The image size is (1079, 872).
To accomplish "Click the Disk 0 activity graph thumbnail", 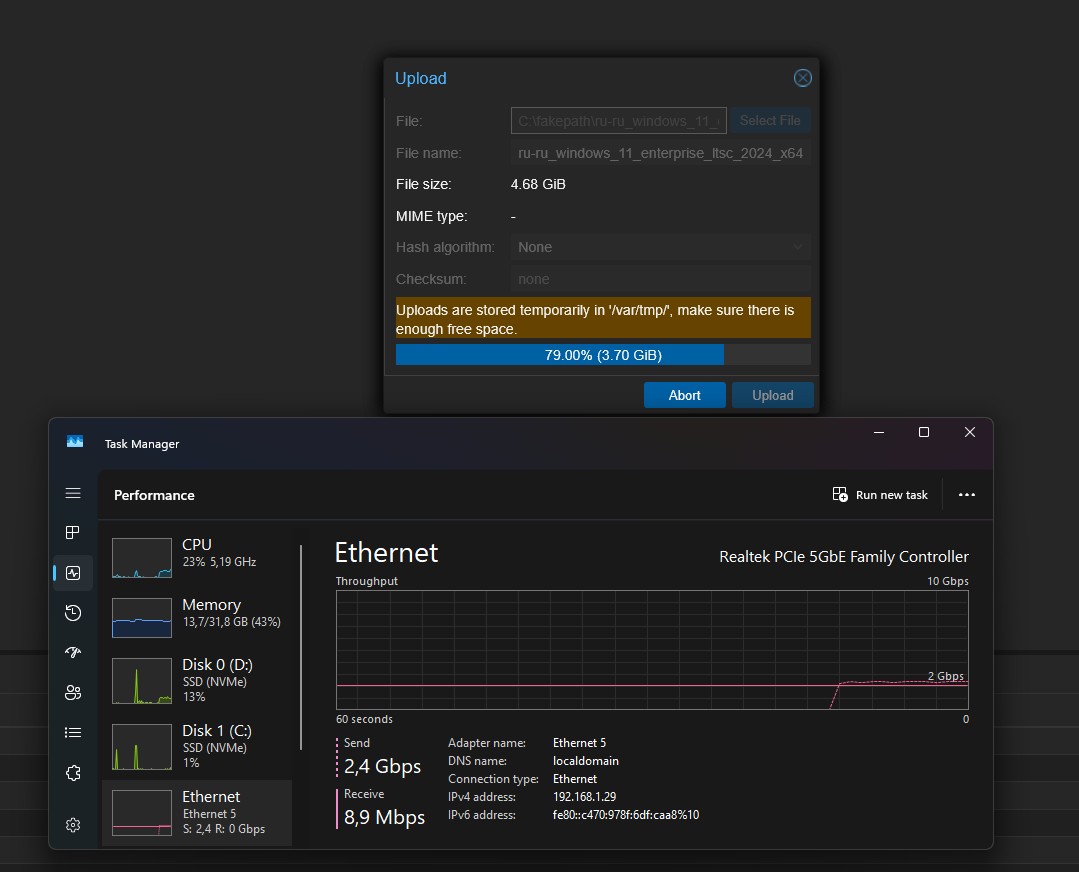I will tap(142, 681).
